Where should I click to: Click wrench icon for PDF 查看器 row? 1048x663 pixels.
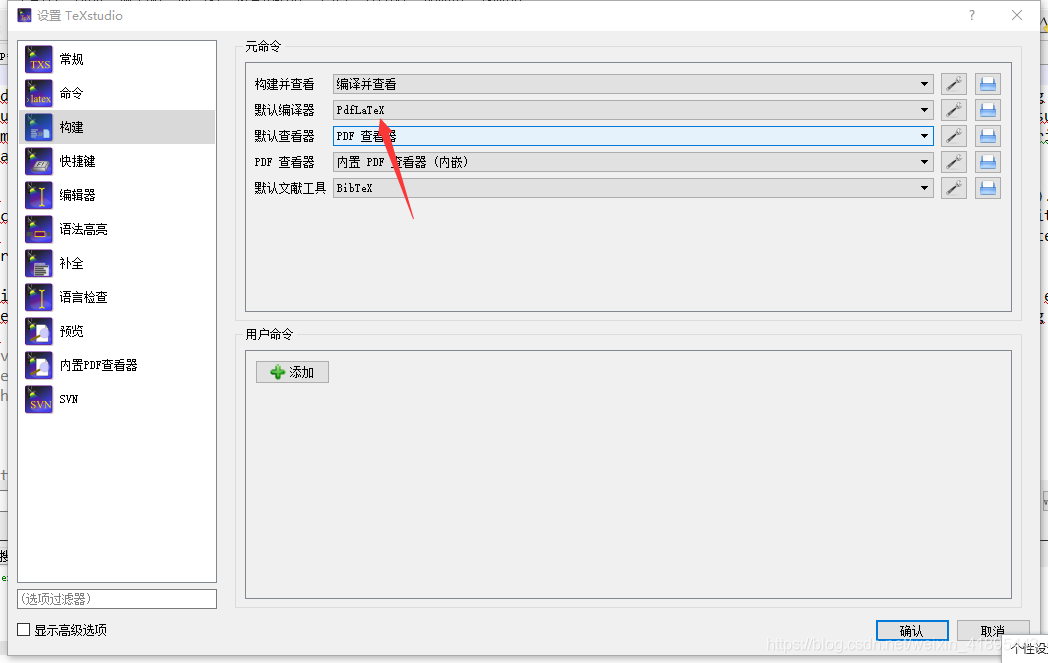954,162
